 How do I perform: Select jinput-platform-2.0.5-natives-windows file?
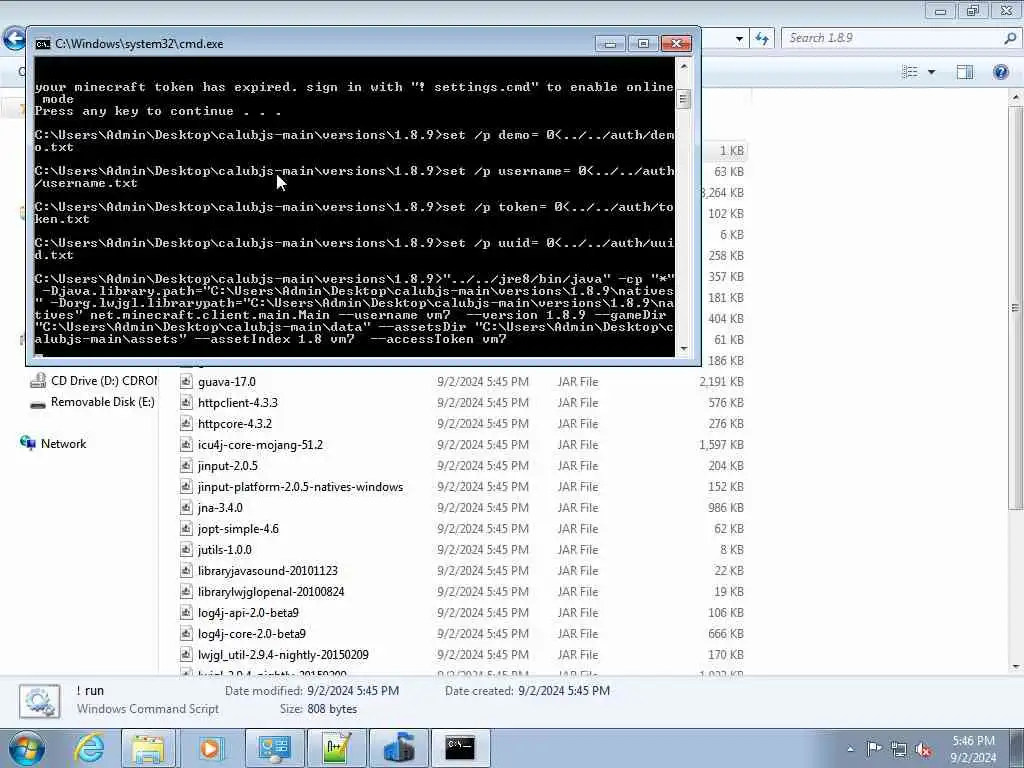coord(300,487)
